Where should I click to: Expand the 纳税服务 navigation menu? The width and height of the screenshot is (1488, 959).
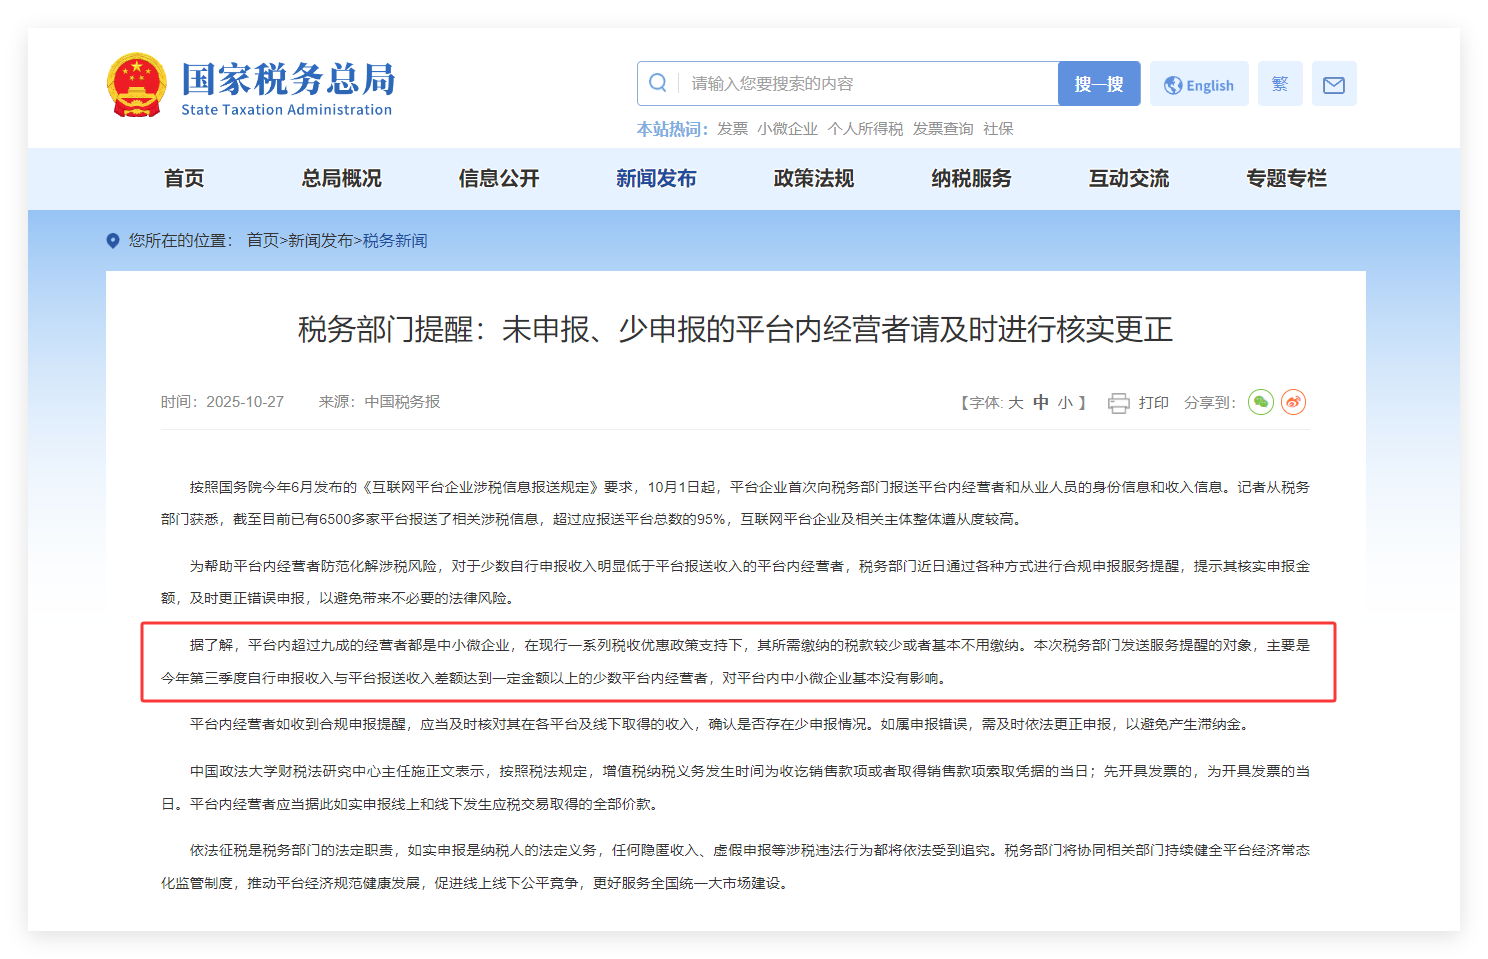(x=971, y=179)
